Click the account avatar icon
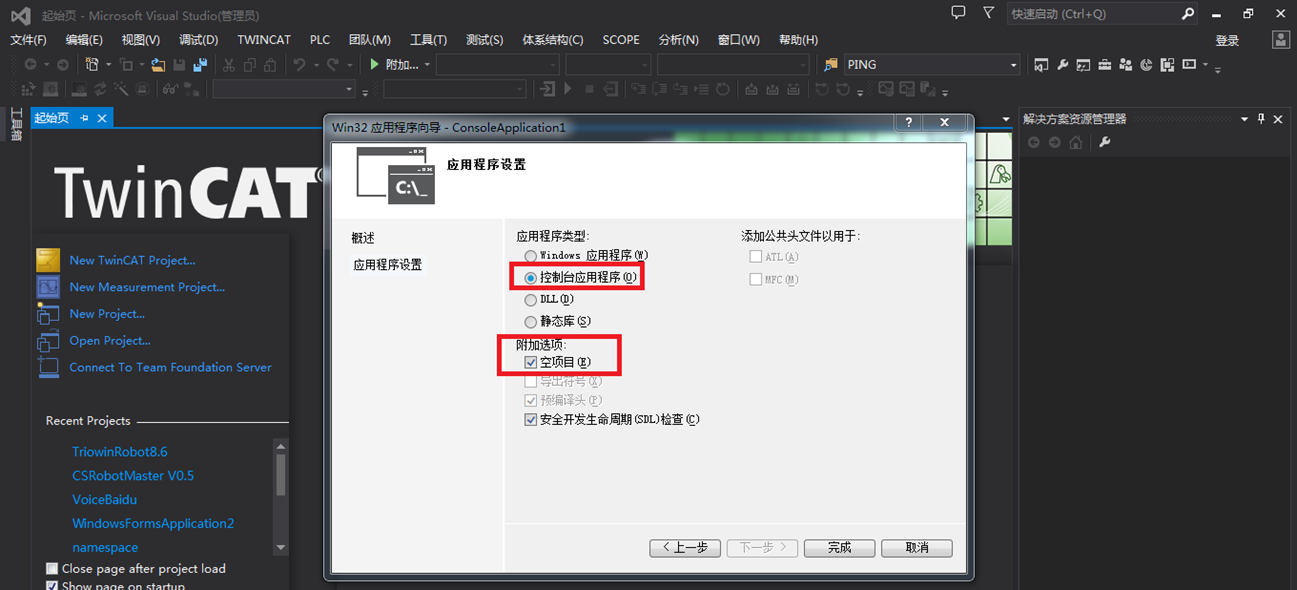The width and height of the screenshot is (1297, 590). coord(1282,39)
